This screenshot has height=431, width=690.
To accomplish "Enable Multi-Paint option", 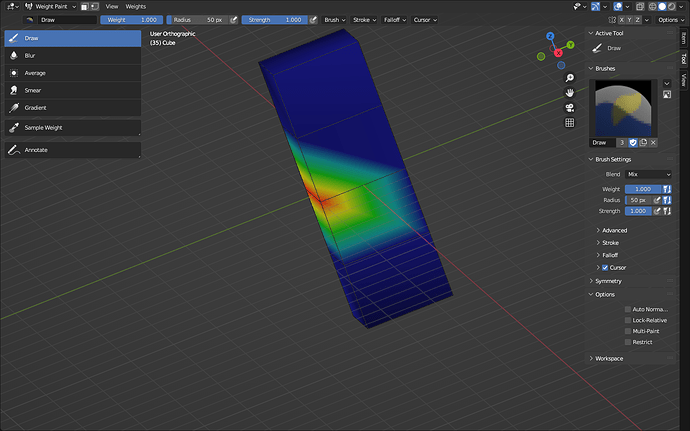I will (628, 331).
